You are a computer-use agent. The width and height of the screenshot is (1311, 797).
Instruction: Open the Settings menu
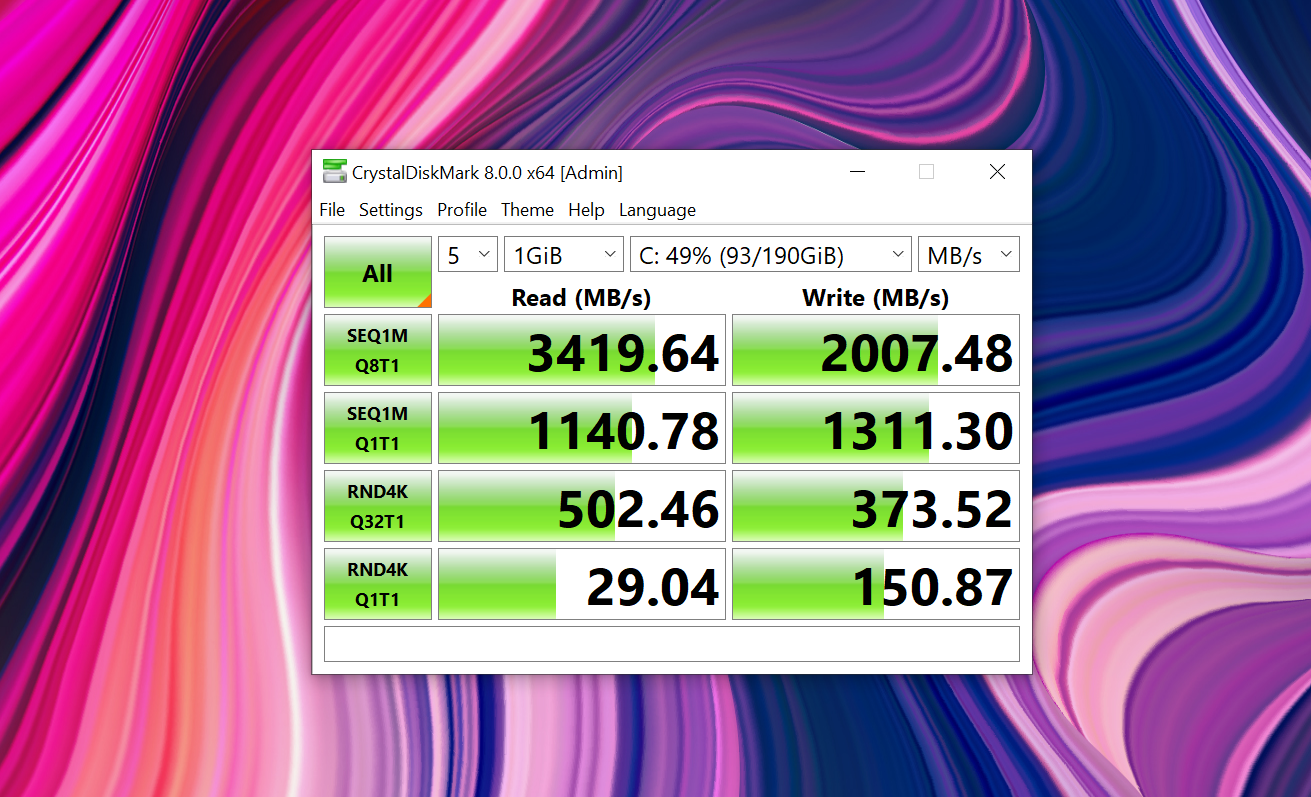[x=391, y=210]
